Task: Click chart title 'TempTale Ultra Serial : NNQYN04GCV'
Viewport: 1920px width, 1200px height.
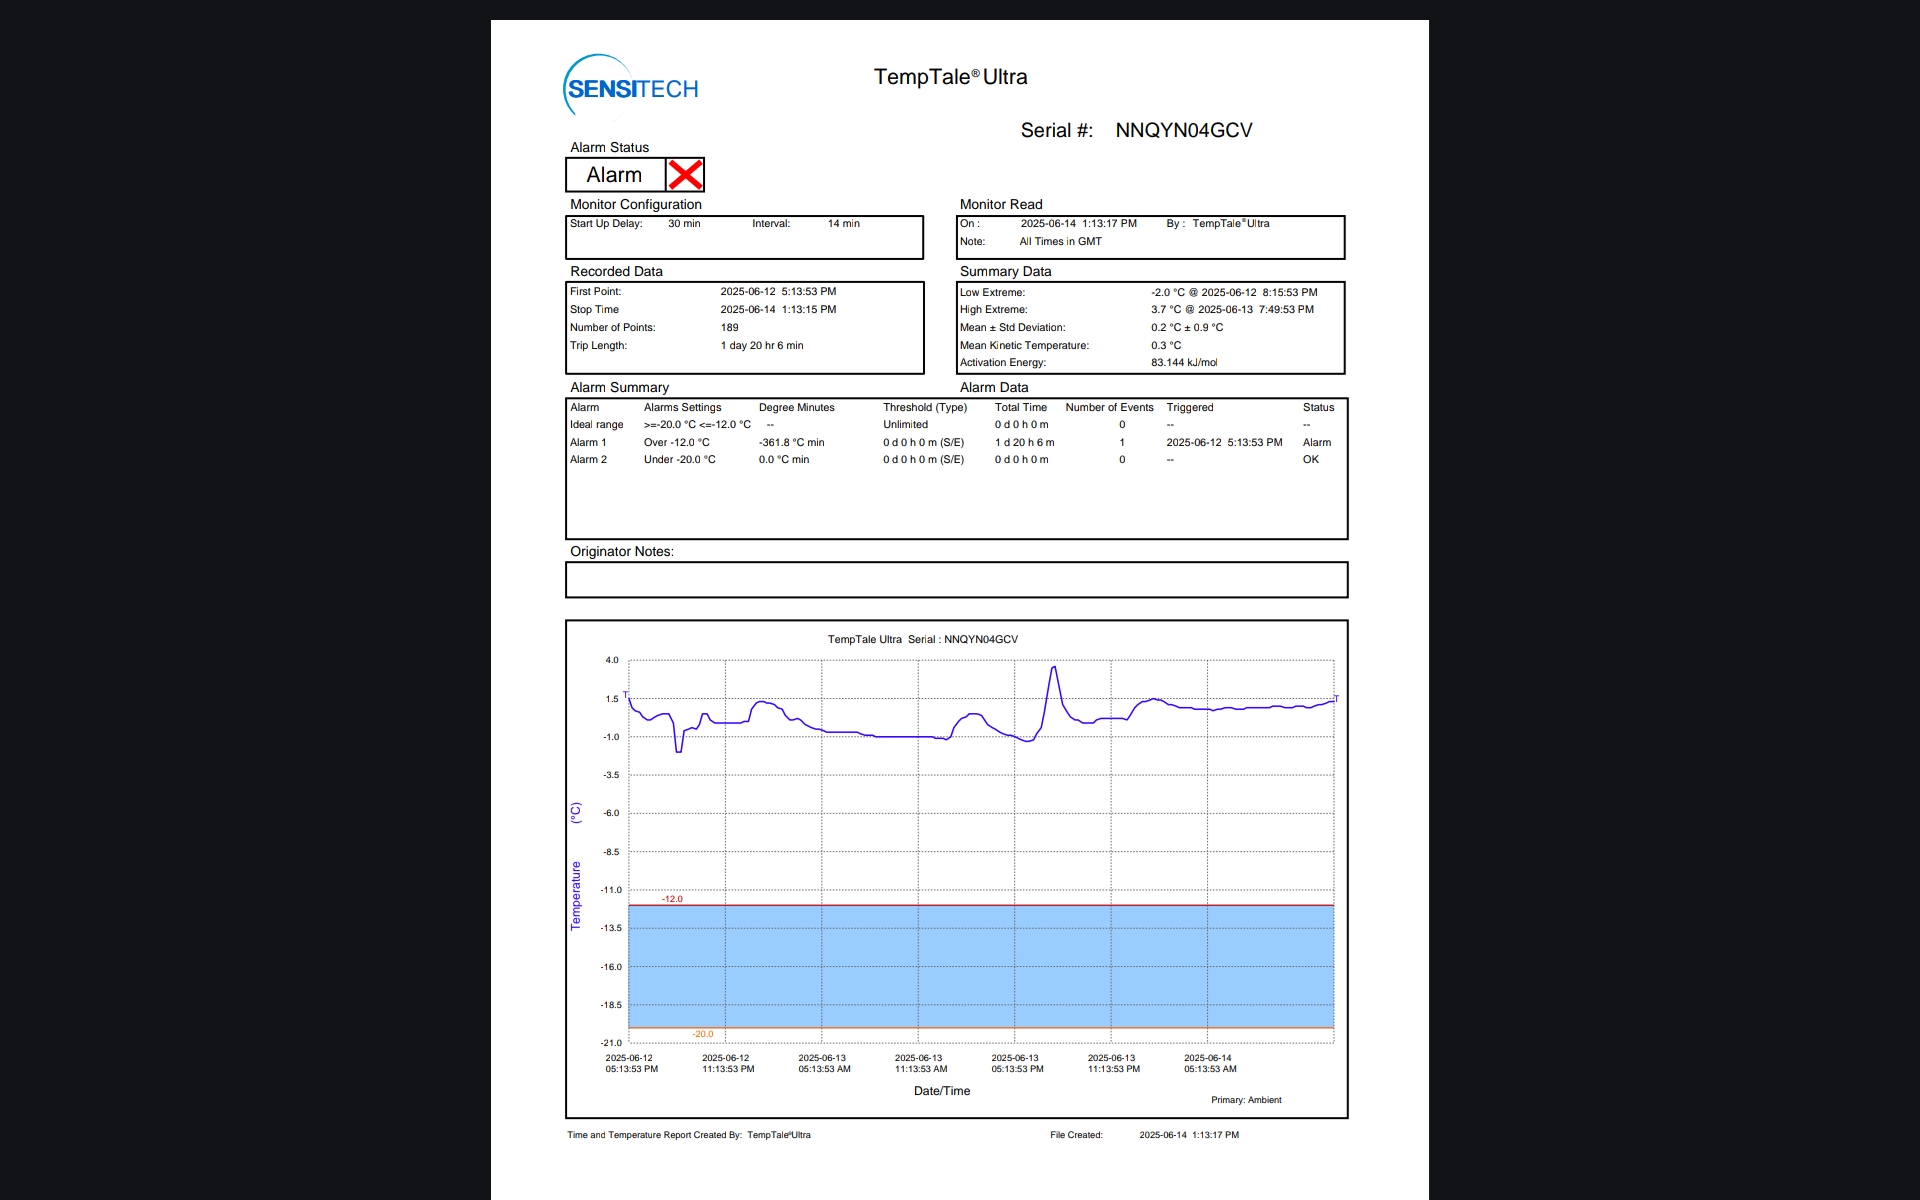Action: coord(923,640)
